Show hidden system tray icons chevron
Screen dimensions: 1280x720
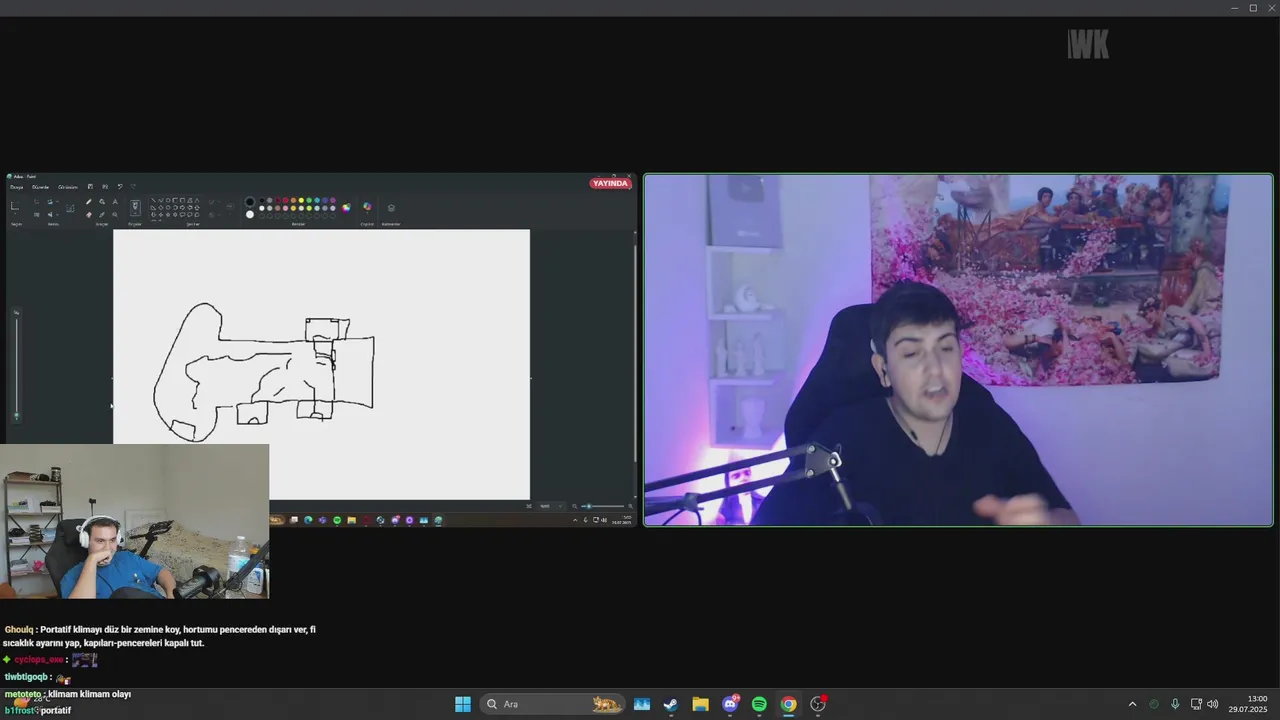click(1132, 704)
